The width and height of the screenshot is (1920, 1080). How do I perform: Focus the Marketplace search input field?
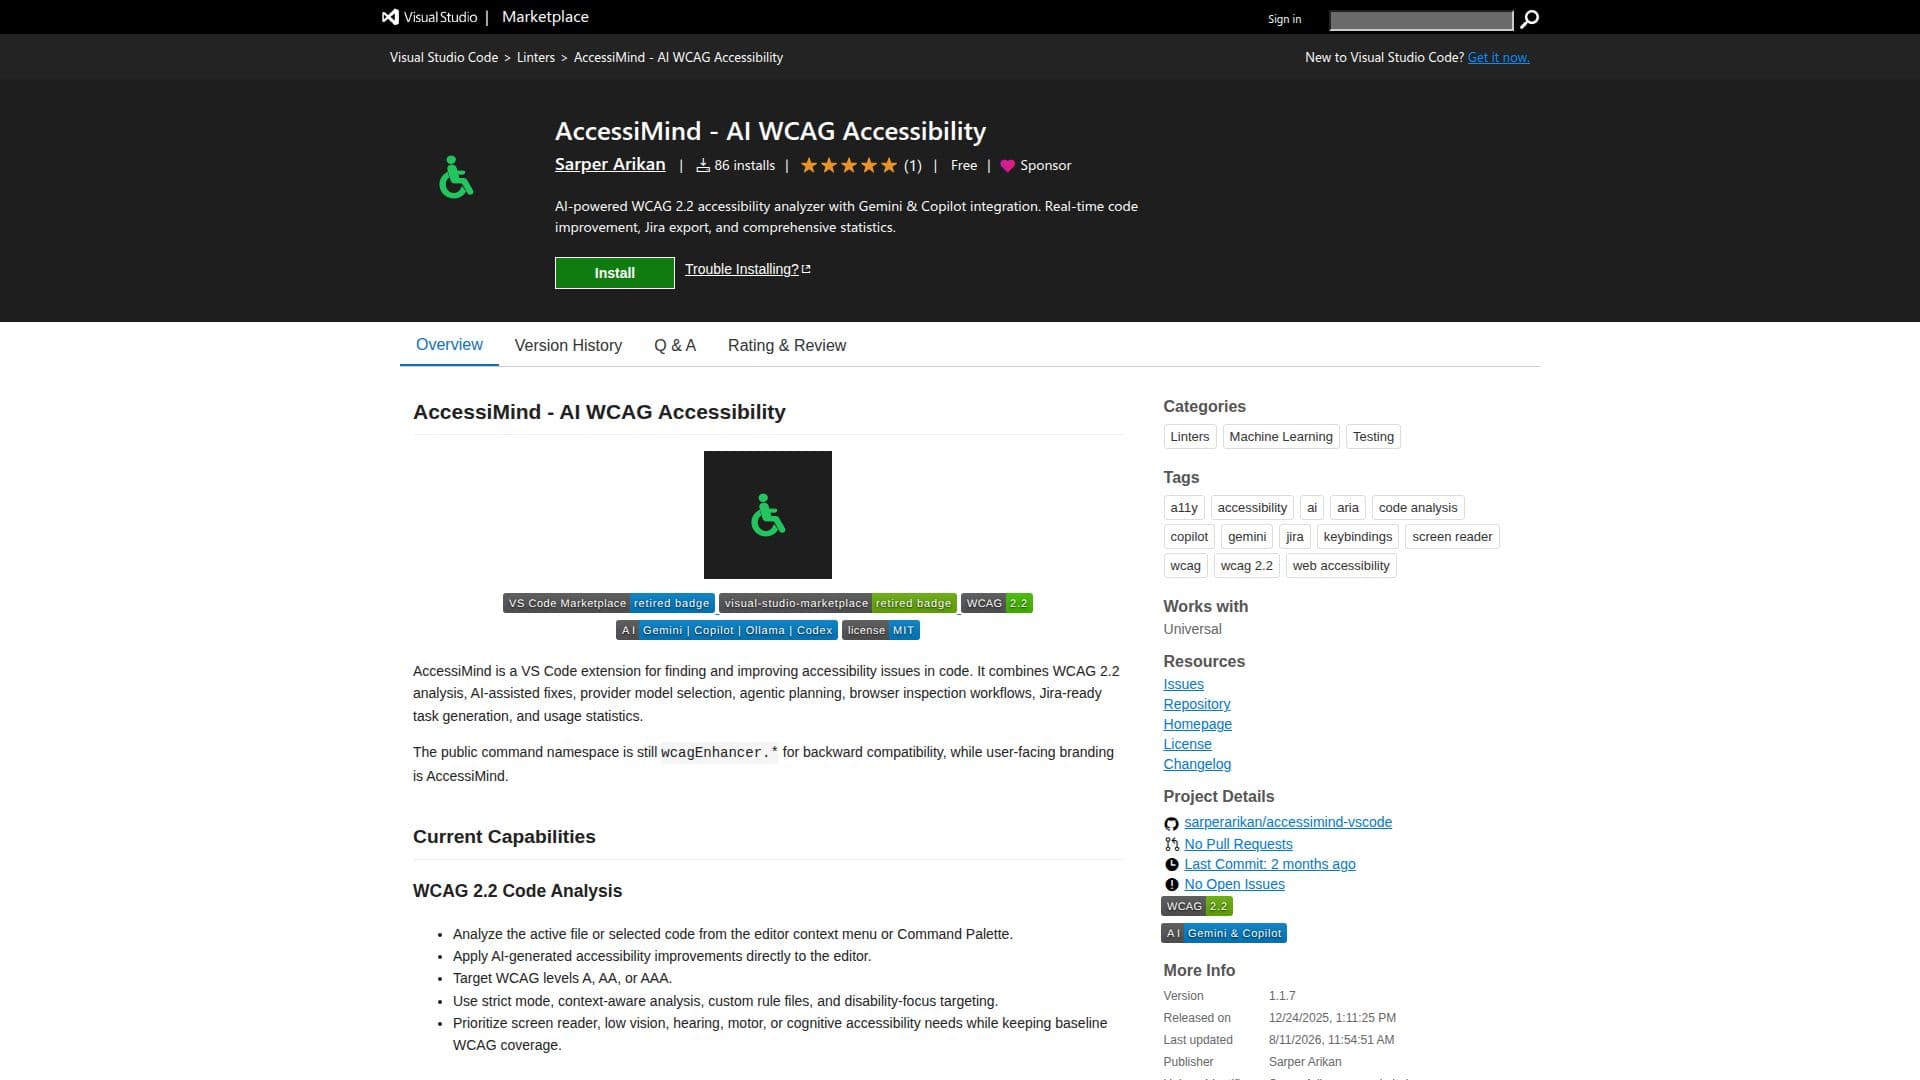(x=1421, y=20)
